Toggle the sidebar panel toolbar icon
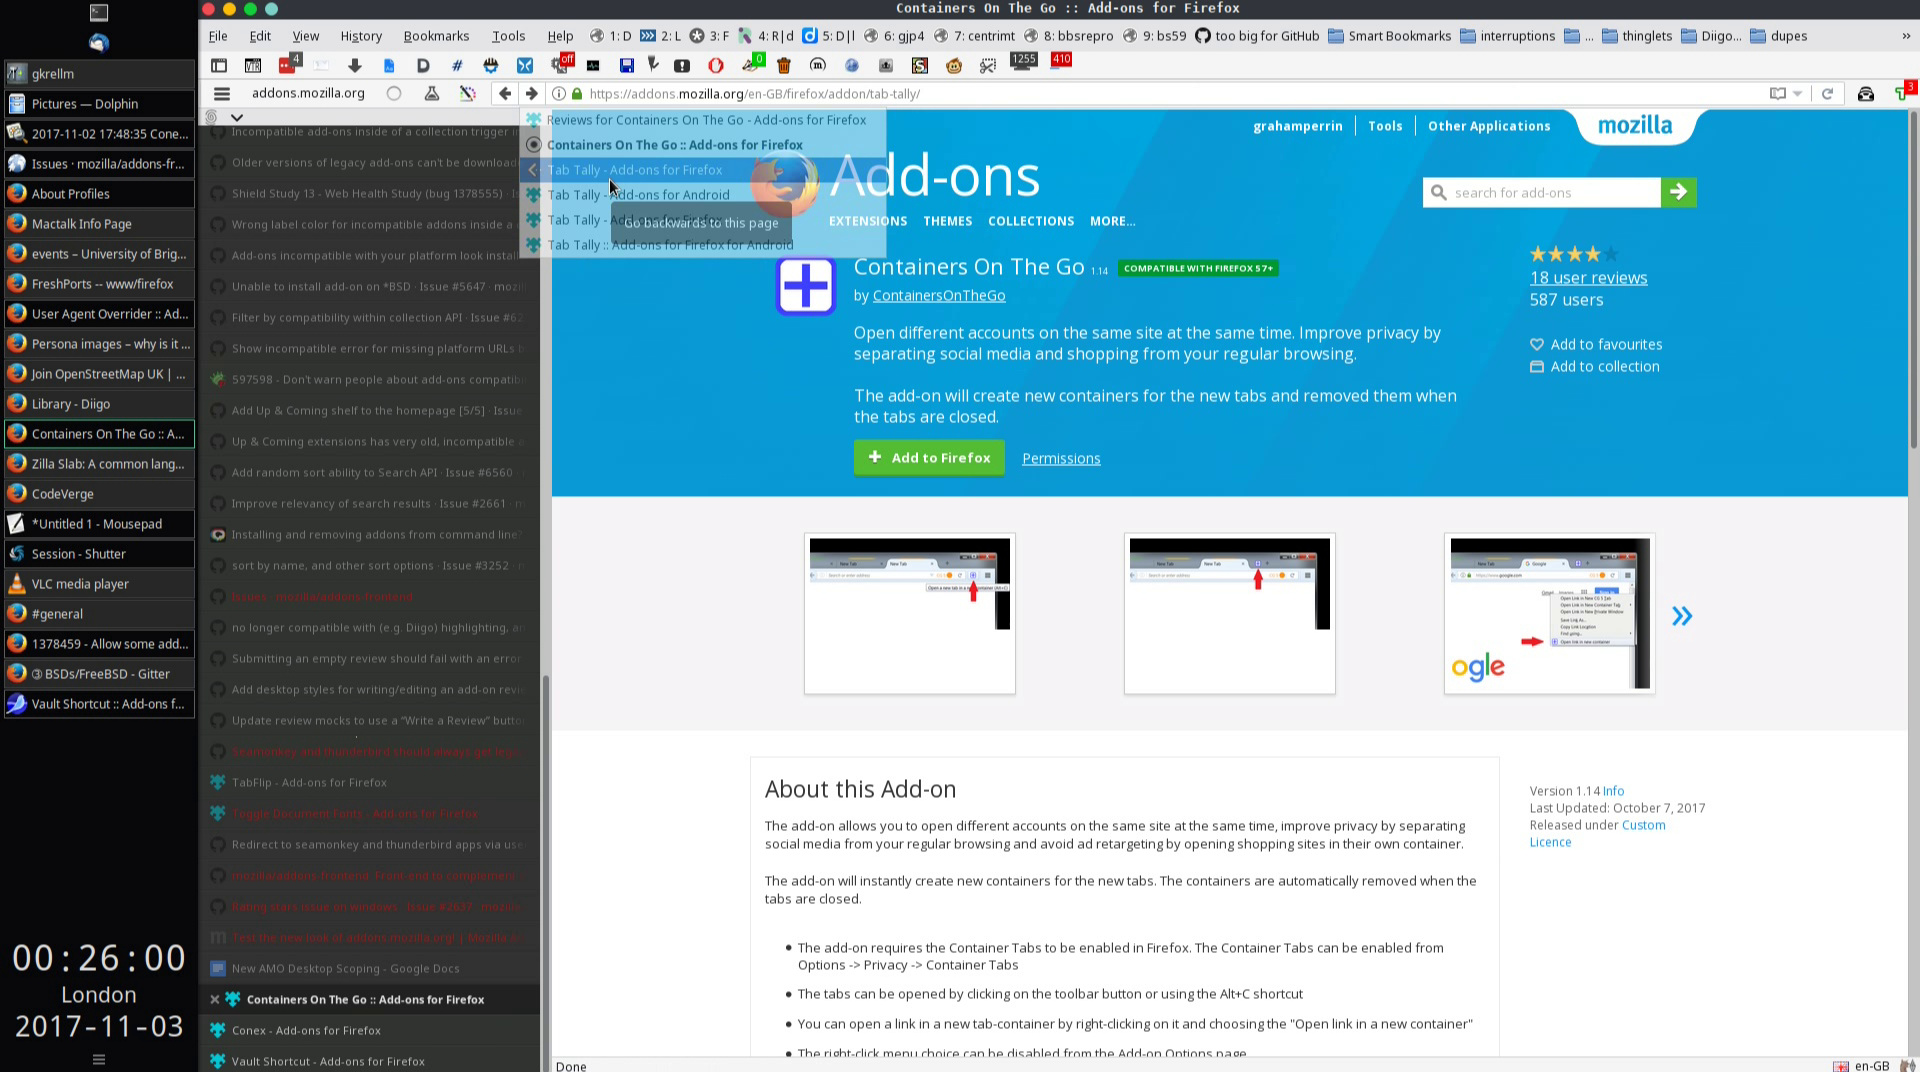The height and width of the screenshot is (1072, 1920). pyautogui.click(x=219, y=66)
